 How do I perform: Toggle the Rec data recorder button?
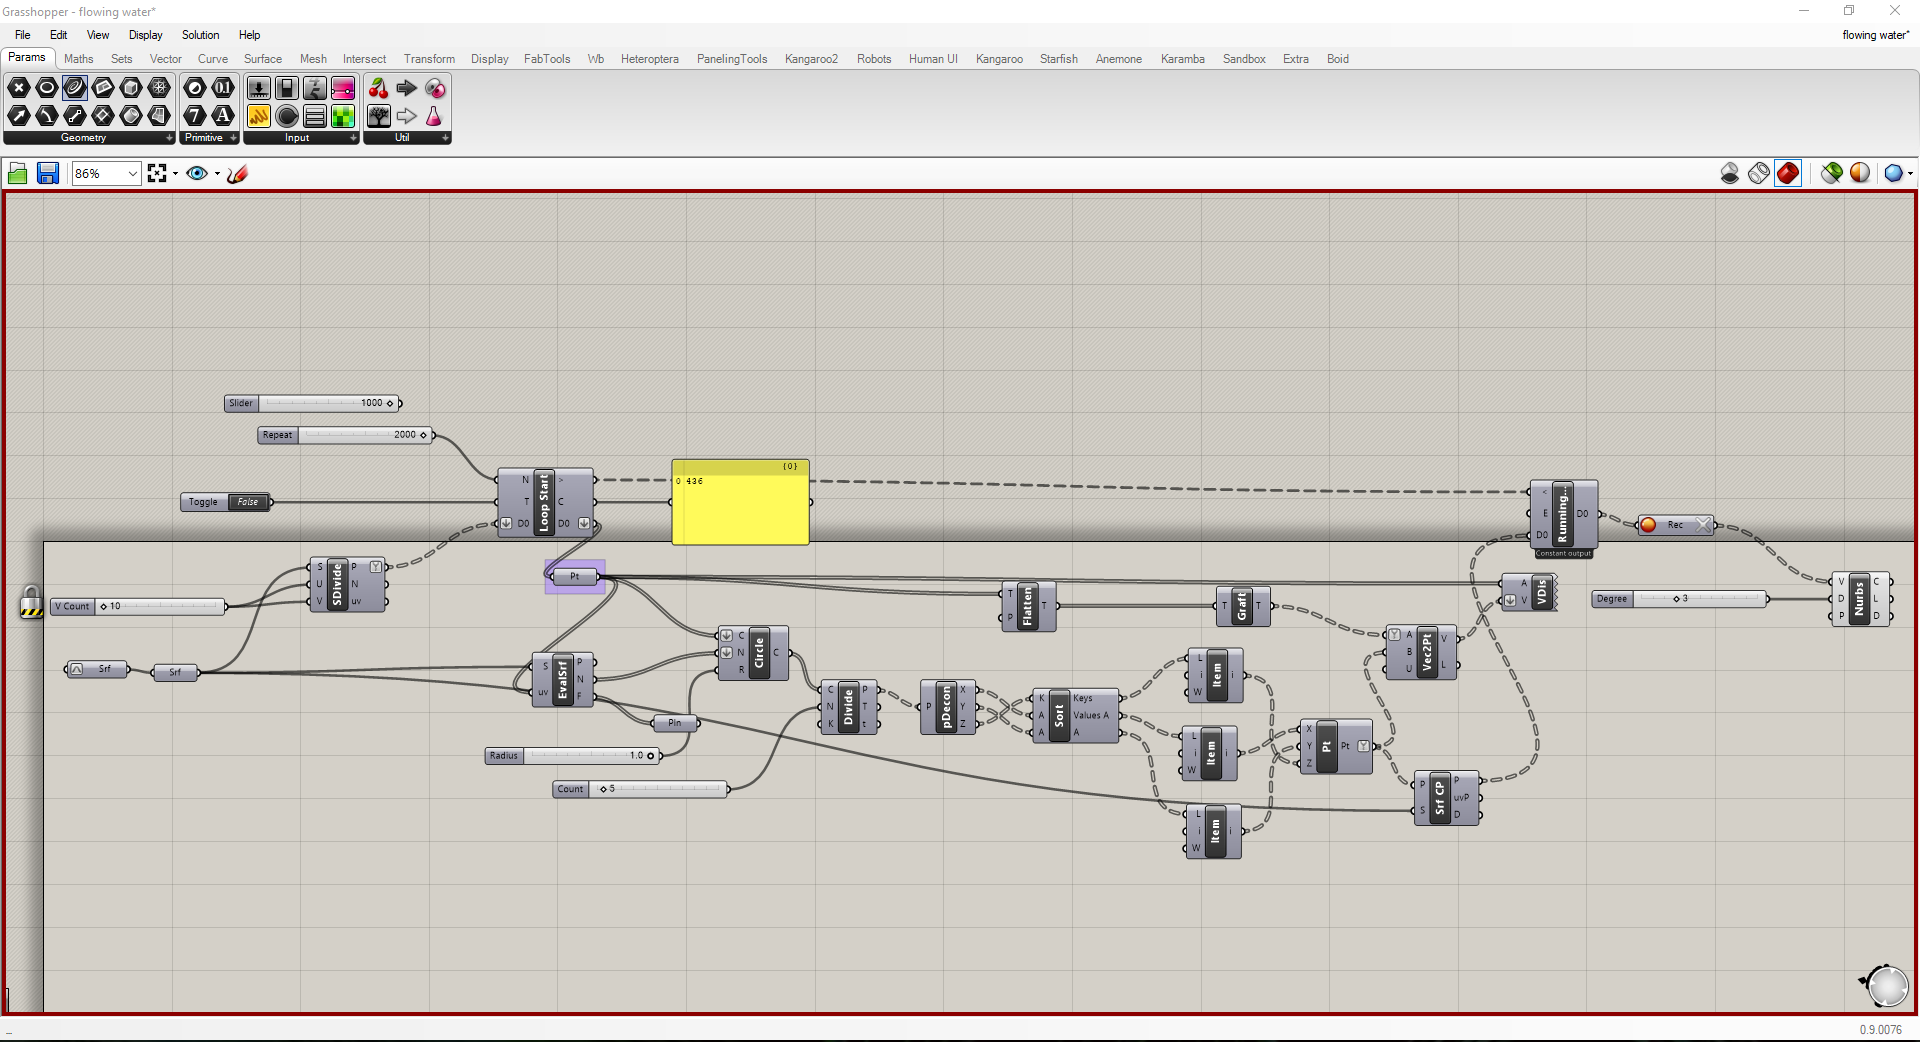(1675, 525)
